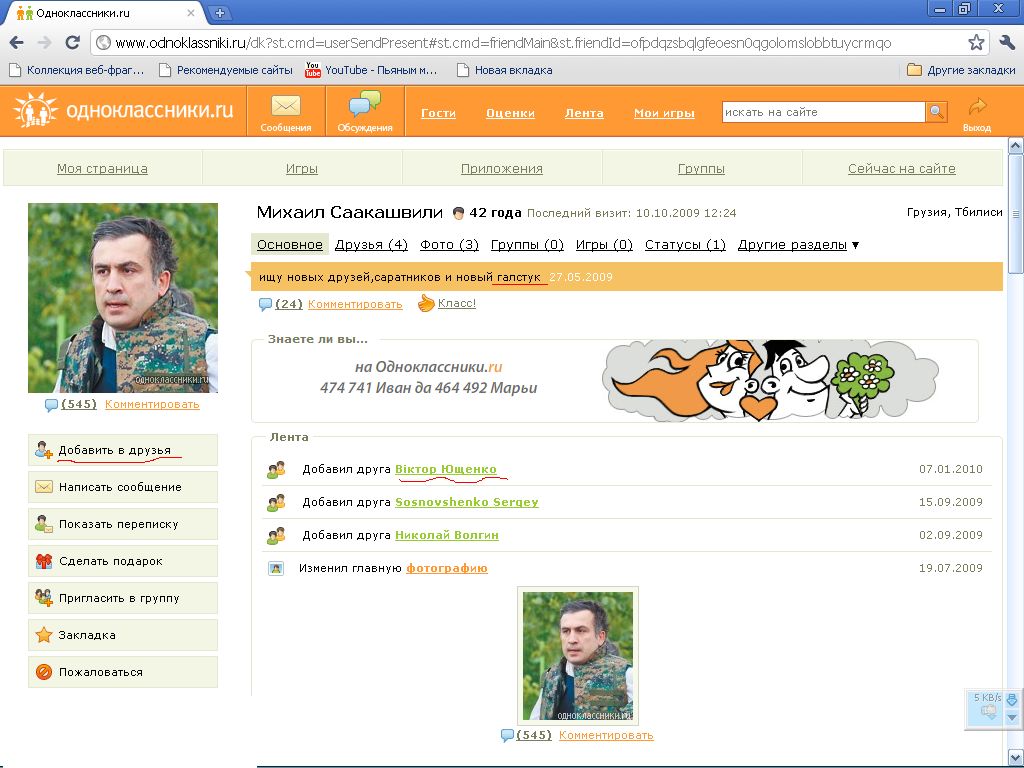This screenshot has width=1024, height=768.
Task: Click Добавить в друзья button
Action: point(123,450)
